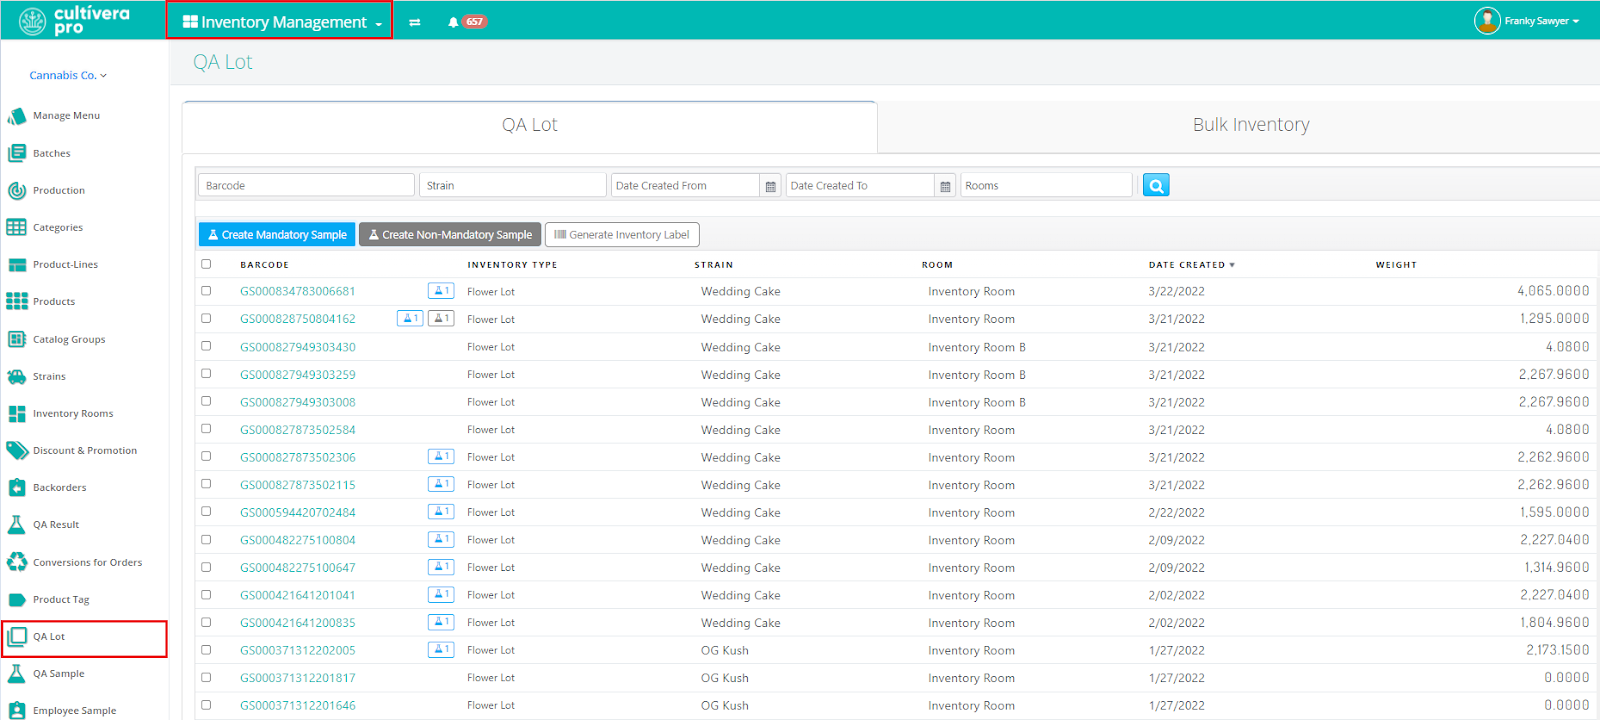Click the Date Created To field
This screenshot has width=1600, height=720.
point(860,185)
